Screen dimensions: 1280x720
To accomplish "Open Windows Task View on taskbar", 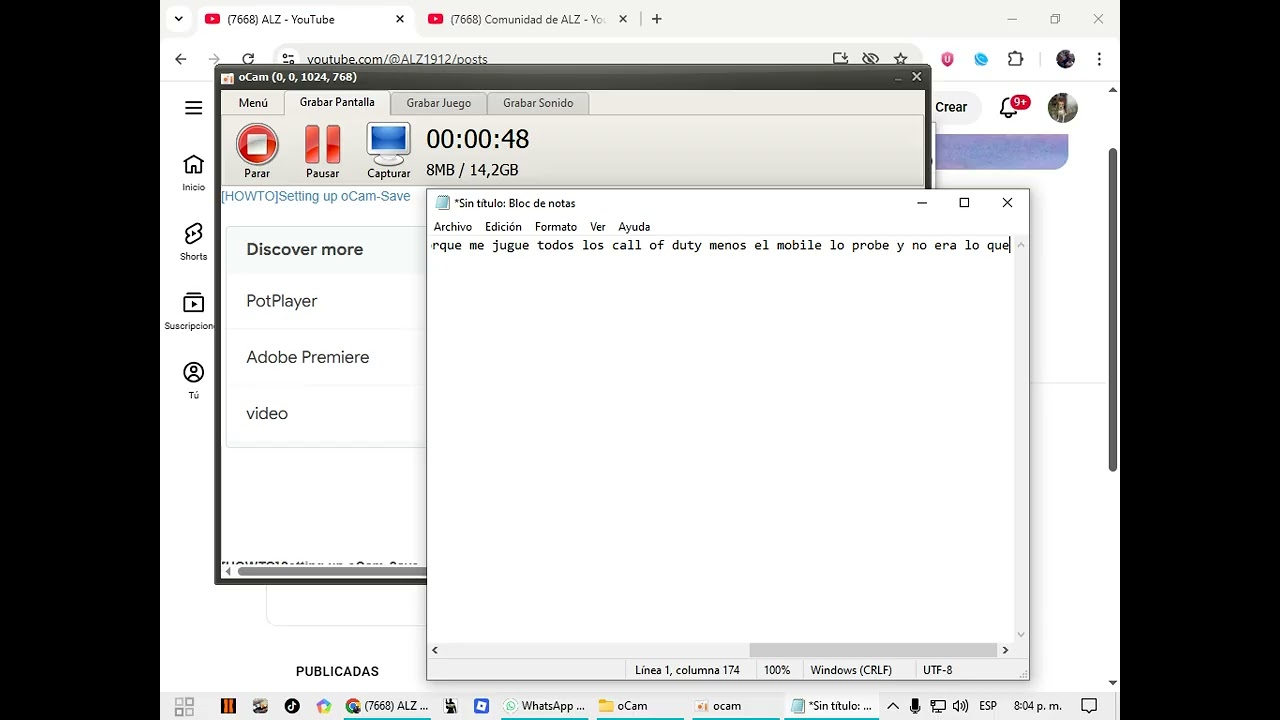I will click(184, 706).
